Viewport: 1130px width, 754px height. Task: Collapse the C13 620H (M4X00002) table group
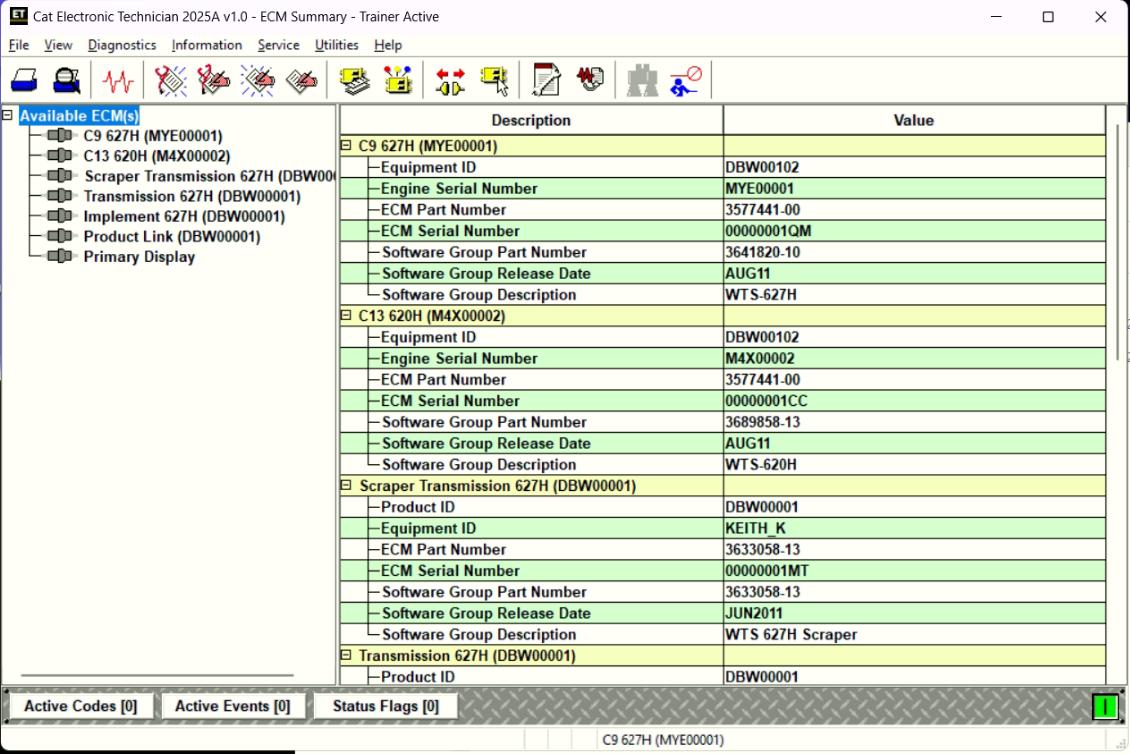click(346, 316)
